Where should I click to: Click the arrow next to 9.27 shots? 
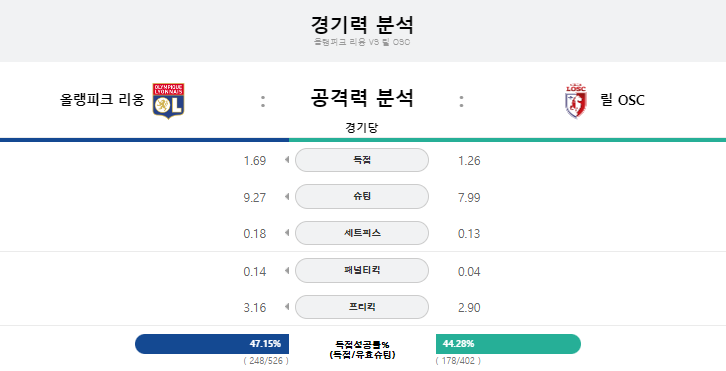(x=287, y=197)
